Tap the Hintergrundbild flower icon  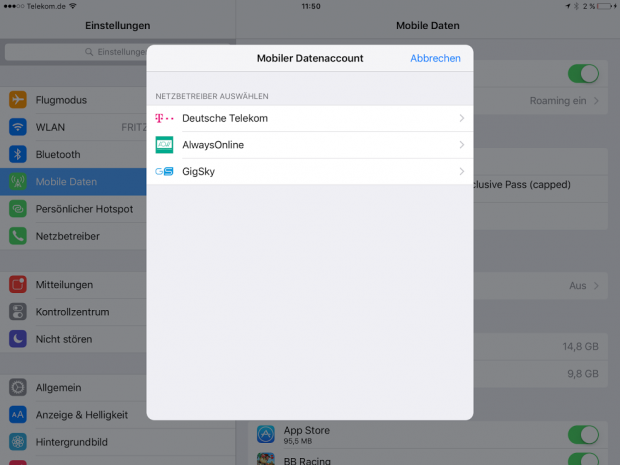pos(18,442)
